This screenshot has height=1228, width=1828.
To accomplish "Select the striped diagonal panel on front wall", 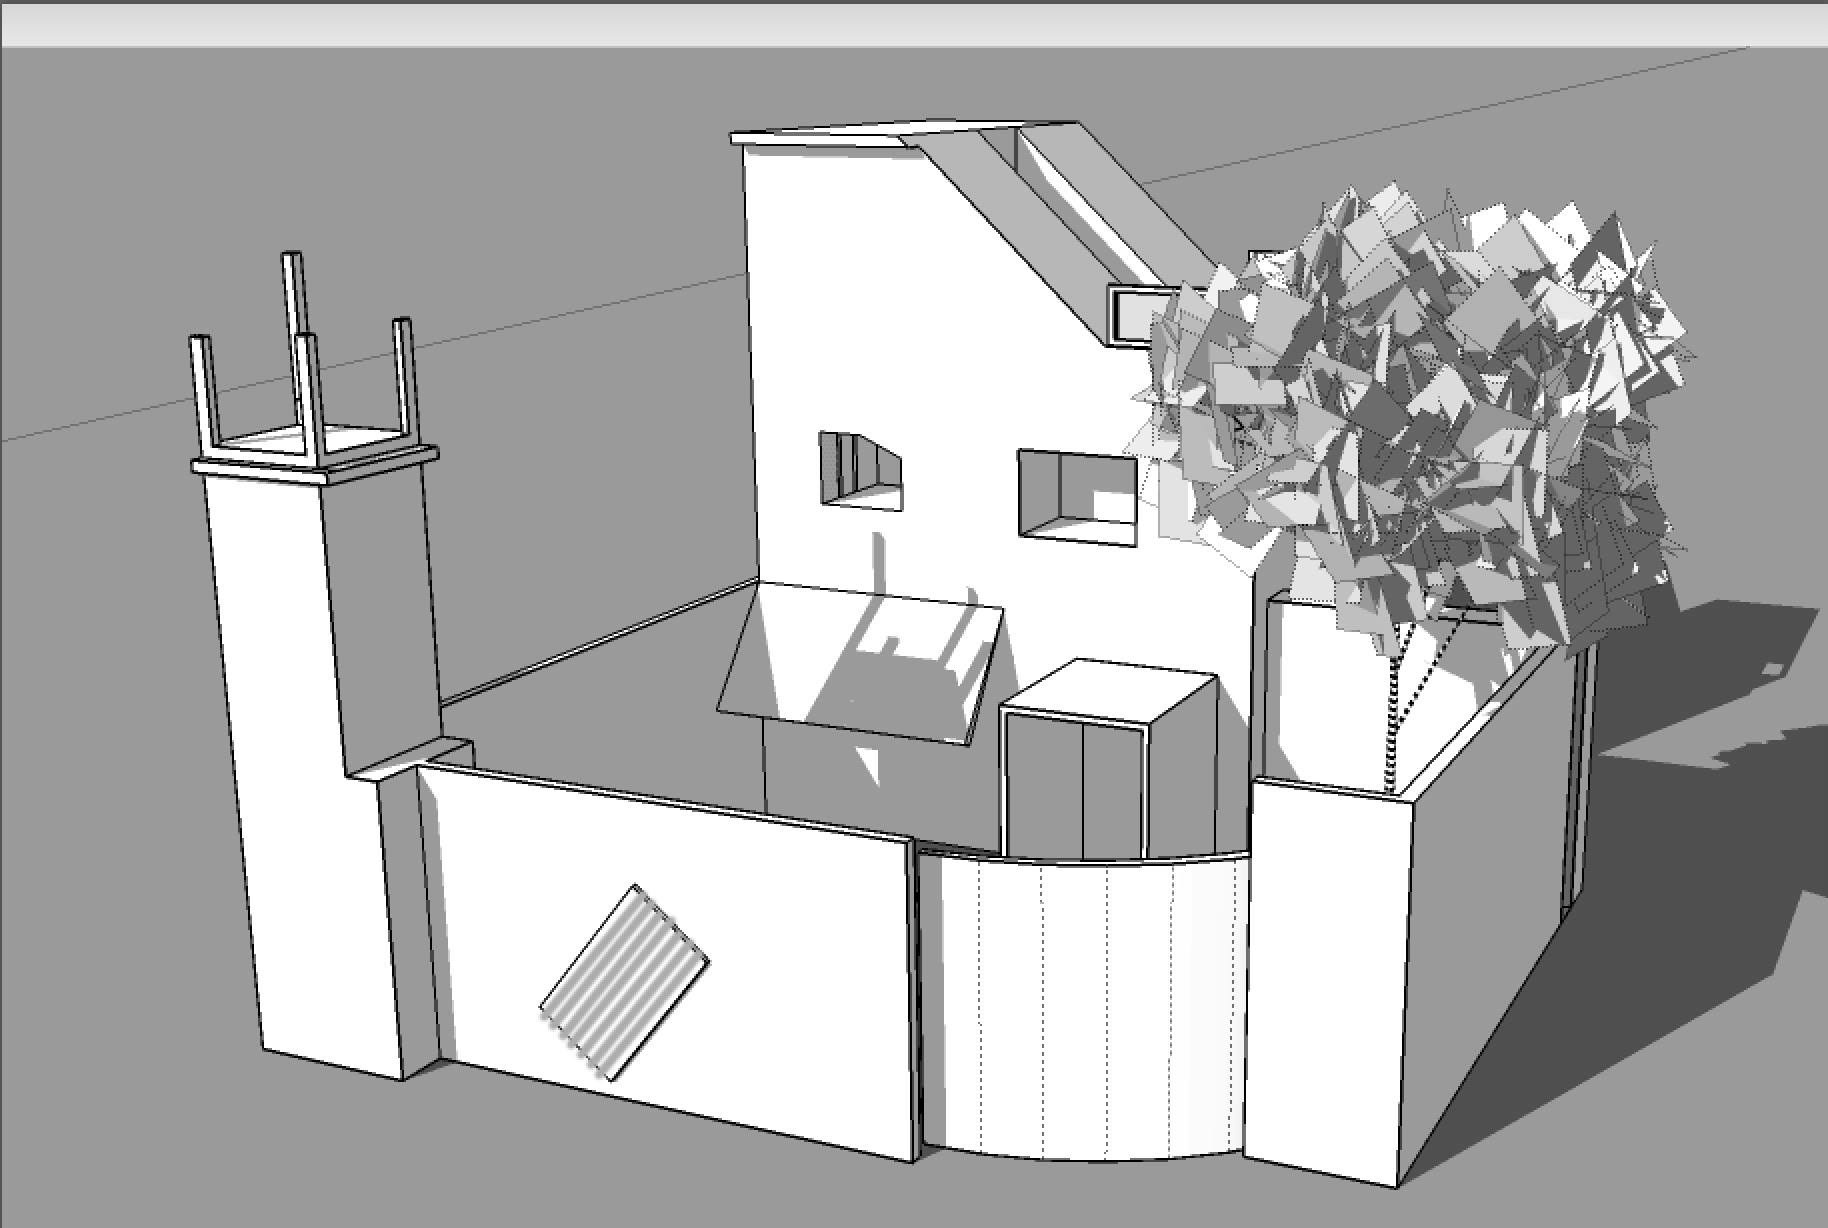I will (625, 982).
